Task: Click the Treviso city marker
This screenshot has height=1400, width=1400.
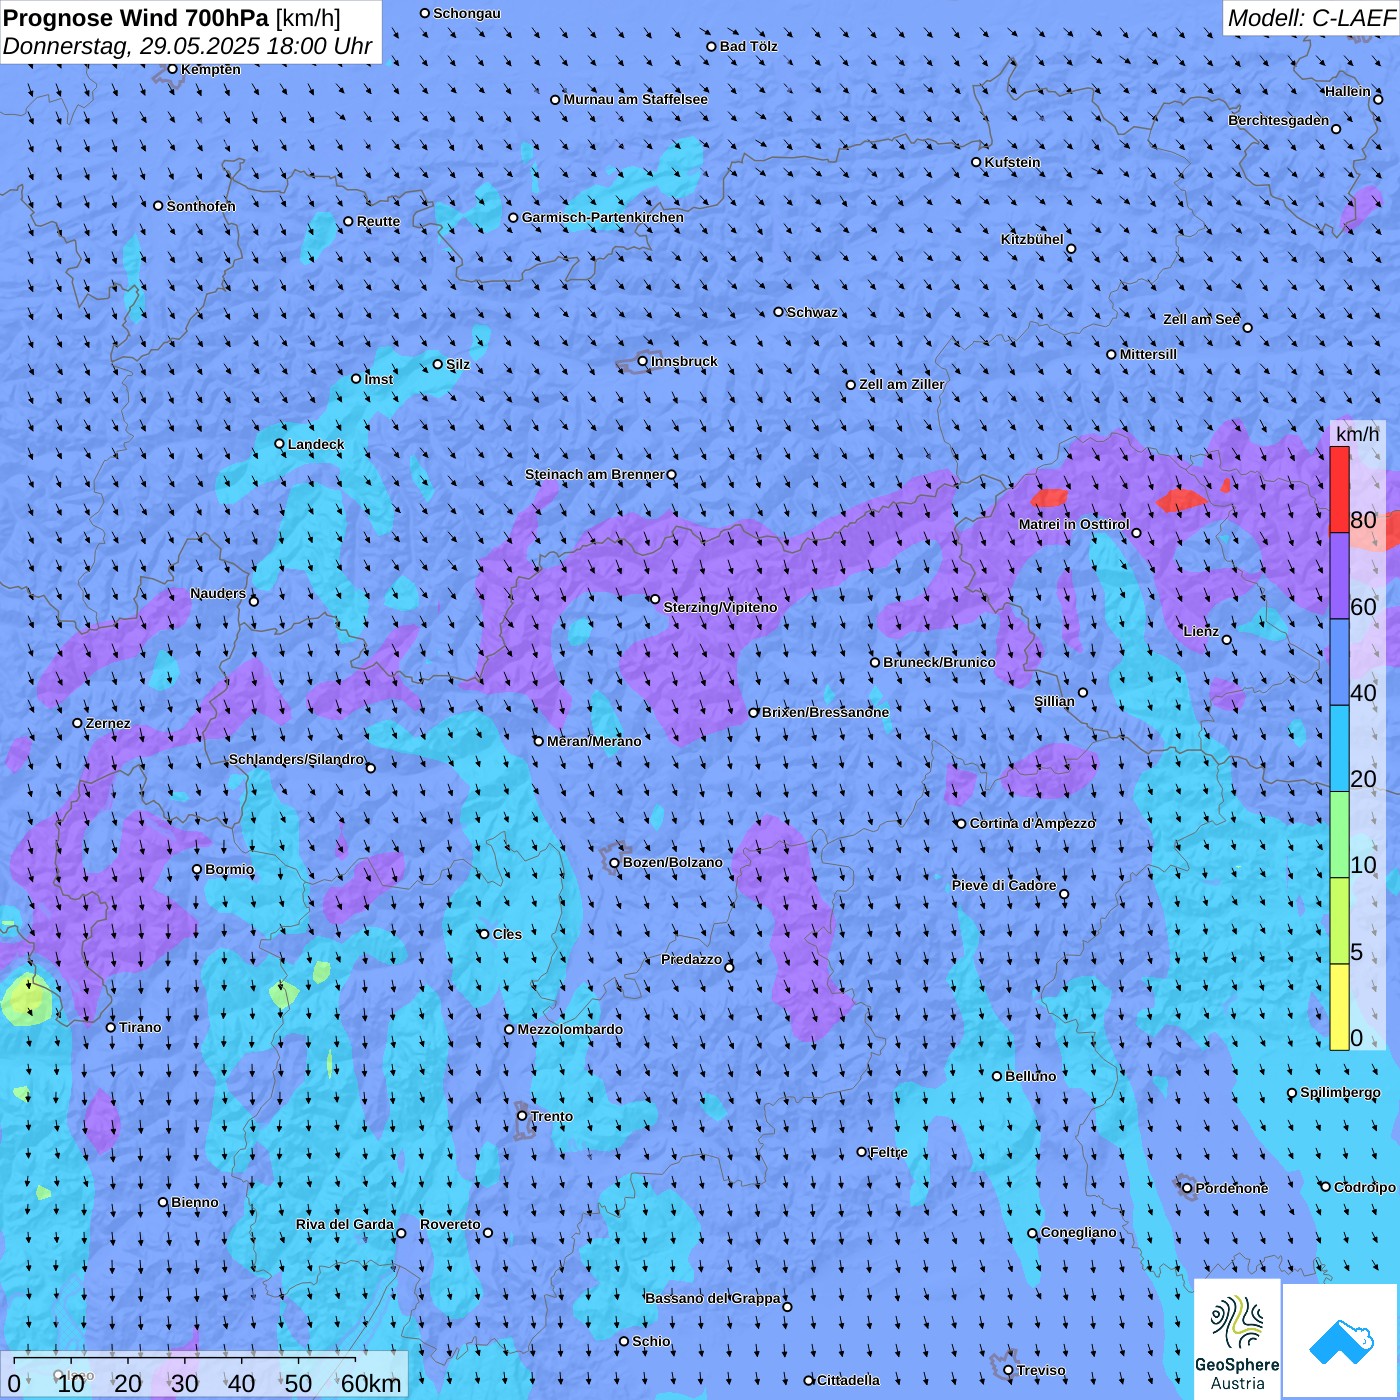Action: click(1008, 1370)
